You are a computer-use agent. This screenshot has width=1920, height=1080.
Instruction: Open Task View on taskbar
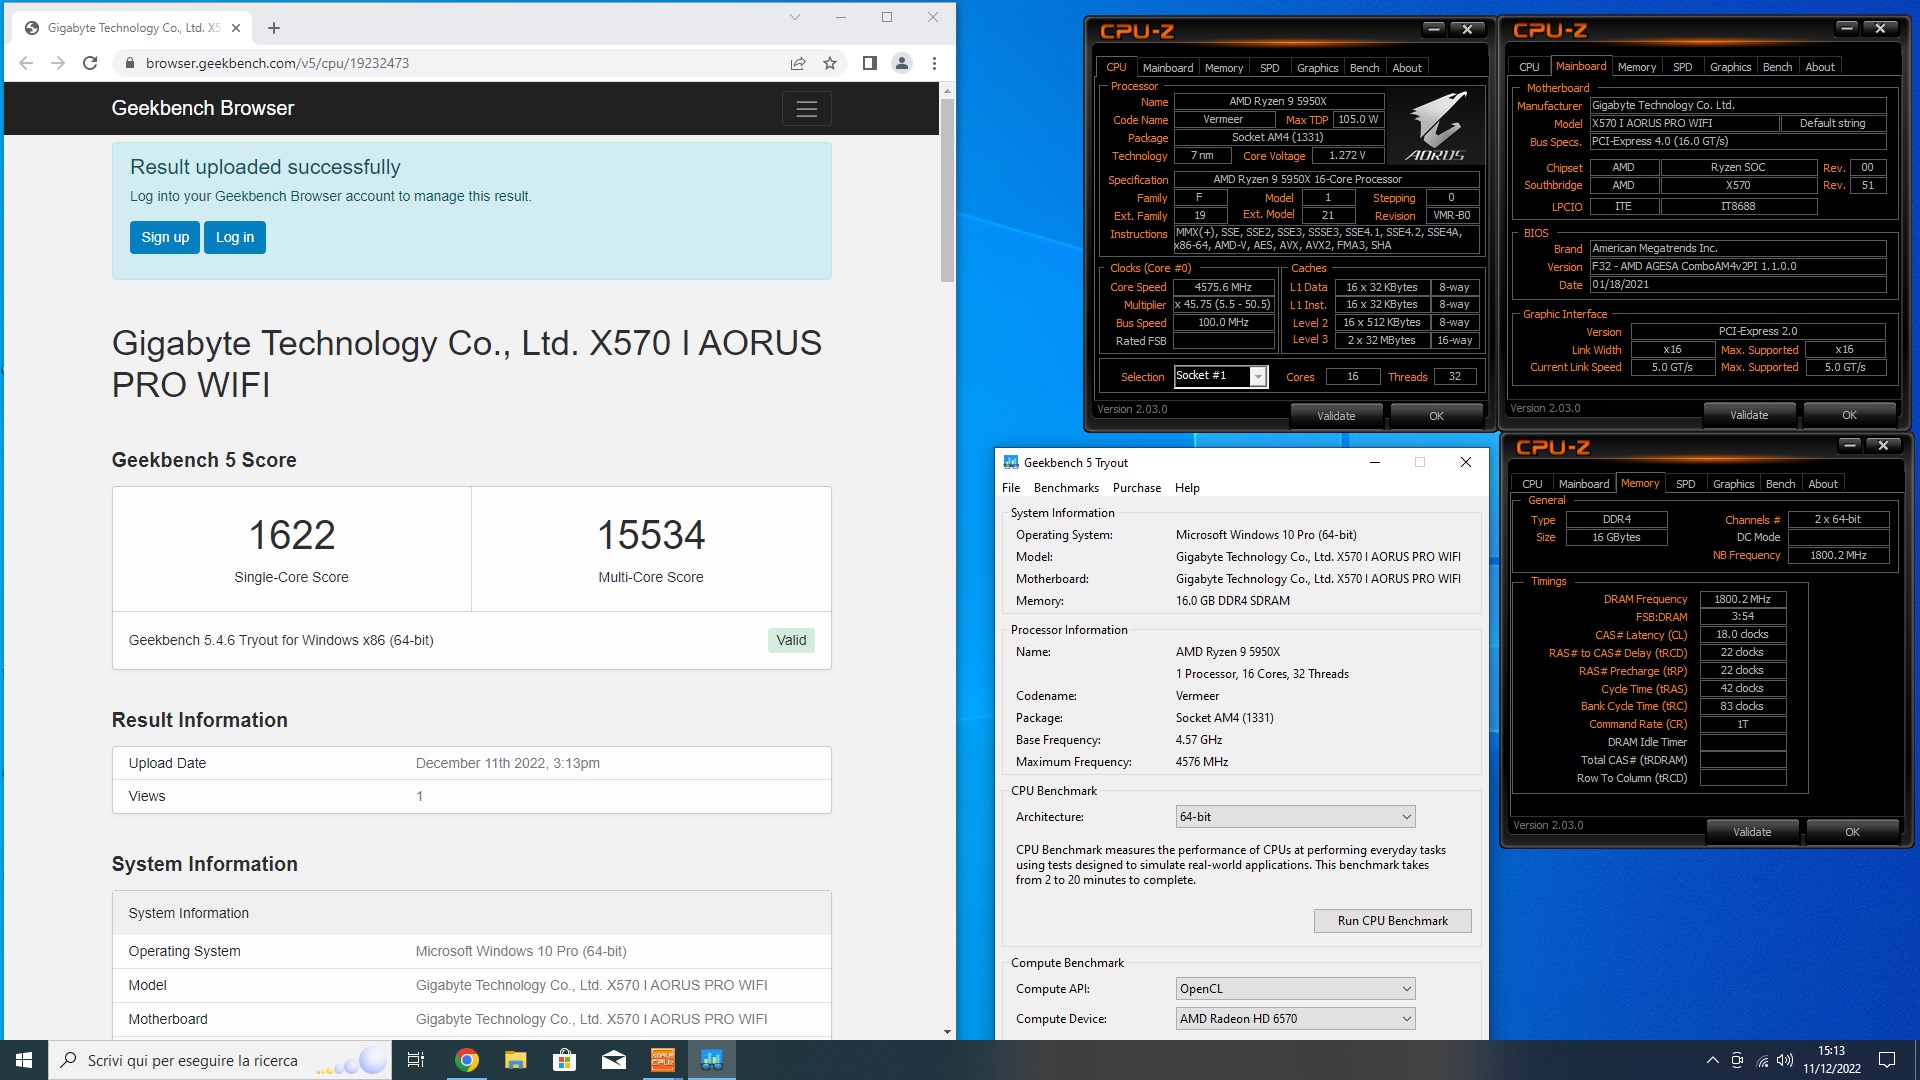coord(416,1060)
